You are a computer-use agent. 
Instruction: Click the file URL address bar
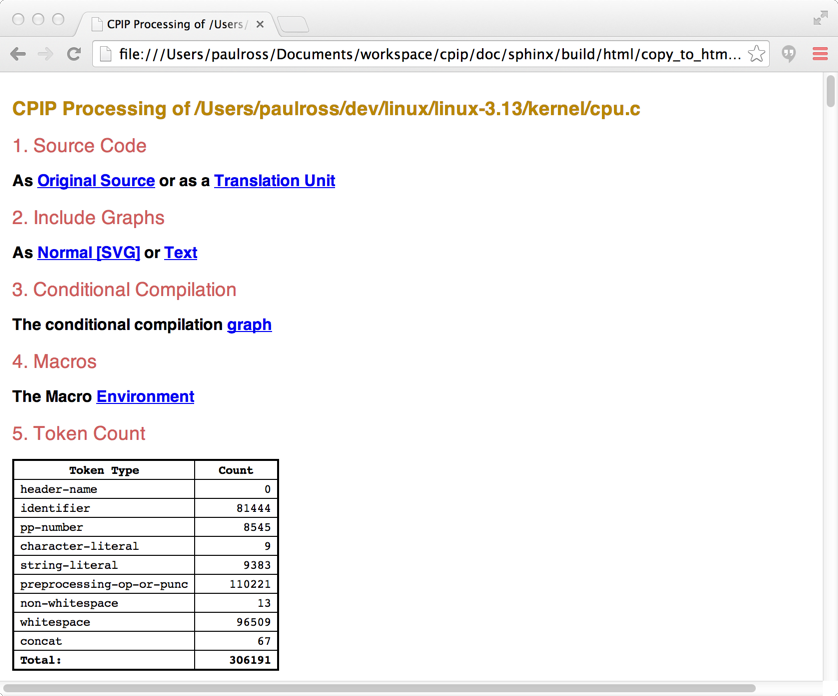coord(430,54)
